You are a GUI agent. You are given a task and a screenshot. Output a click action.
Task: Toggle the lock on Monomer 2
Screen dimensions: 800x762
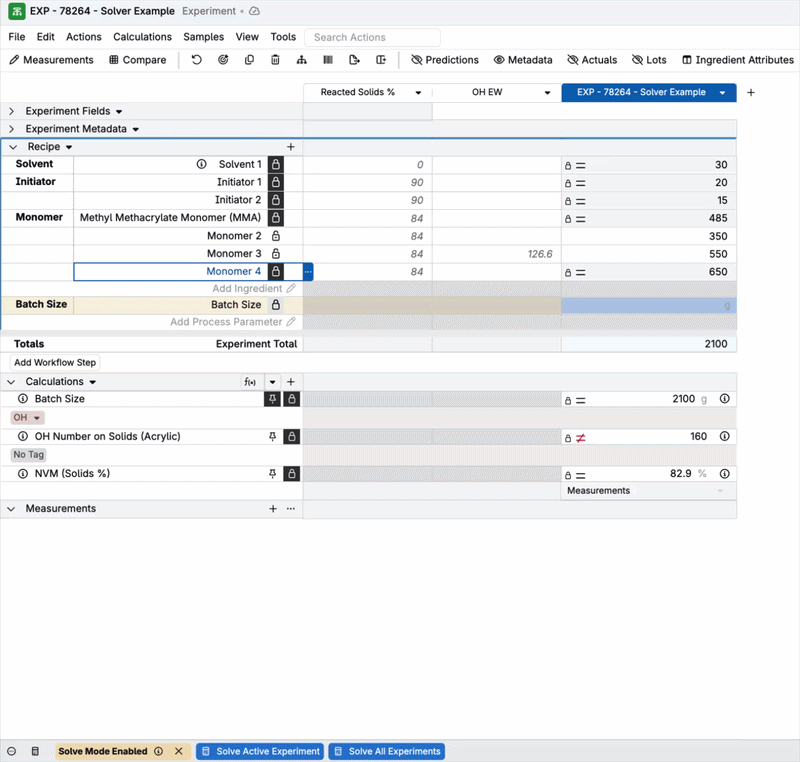(x=276, y=236)
